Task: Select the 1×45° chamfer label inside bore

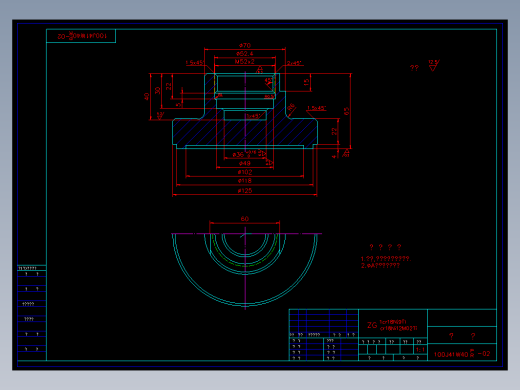Action: [254, 116]
